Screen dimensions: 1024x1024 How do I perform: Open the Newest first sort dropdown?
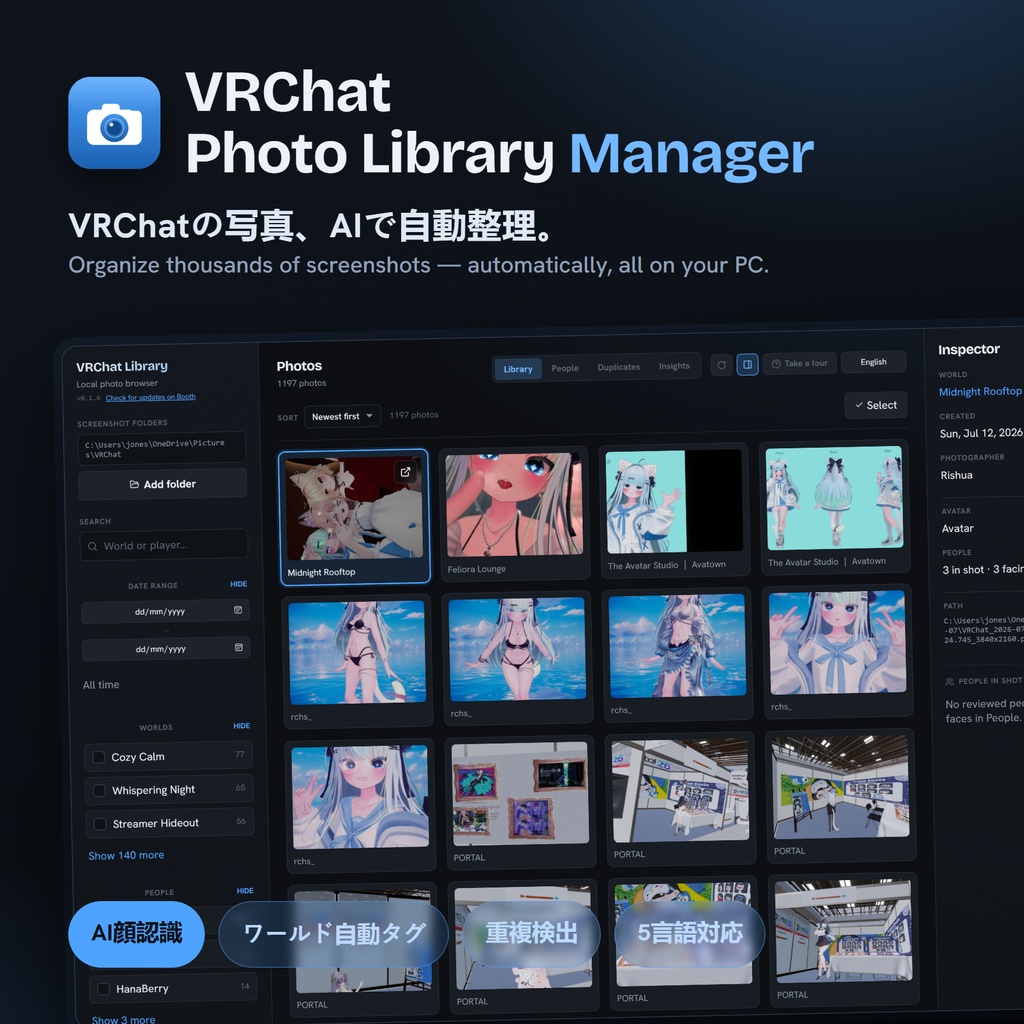click(x=342, y=416)
